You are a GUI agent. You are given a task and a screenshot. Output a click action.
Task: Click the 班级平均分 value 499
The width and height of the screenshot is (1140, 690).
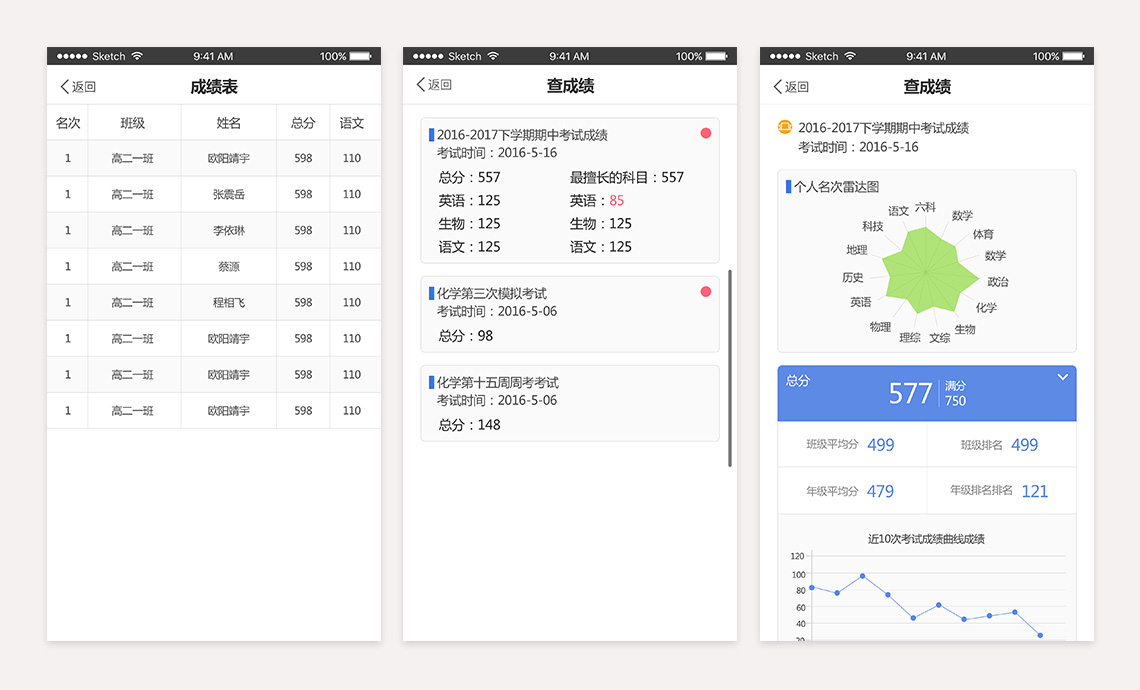pos(880,445)
